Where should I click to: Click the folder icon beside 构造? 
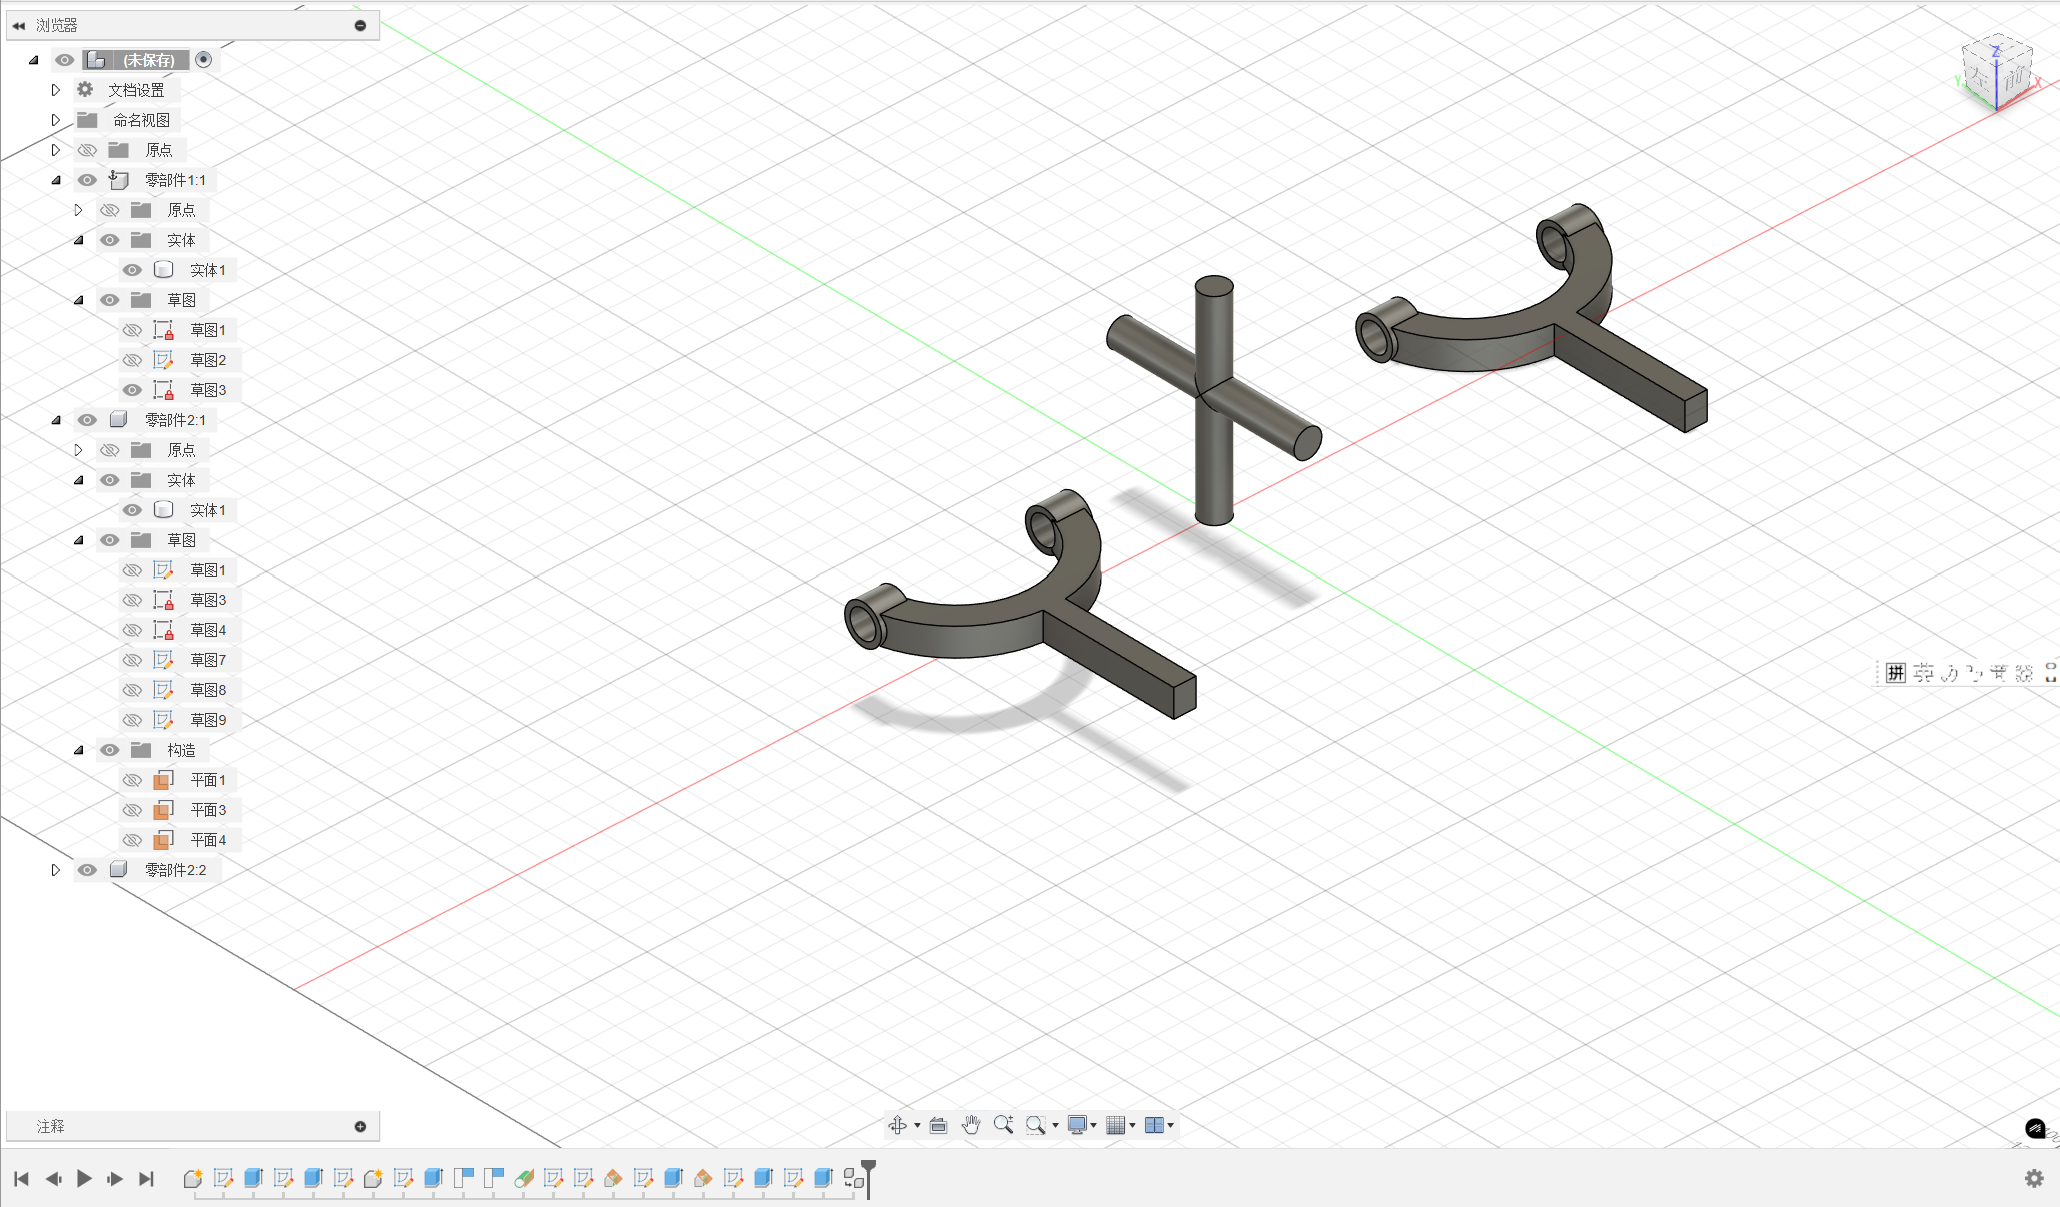[x=141, y=750]
